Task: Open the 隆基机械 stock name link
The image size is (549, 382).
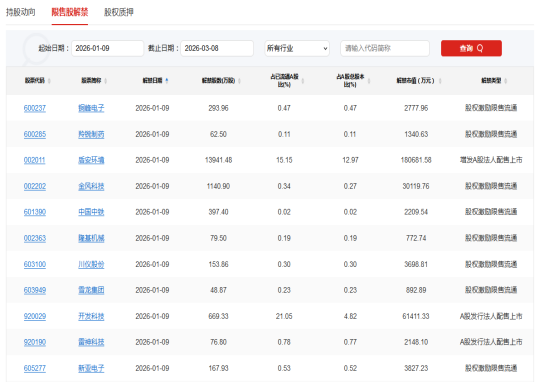Action: point(91,238)
